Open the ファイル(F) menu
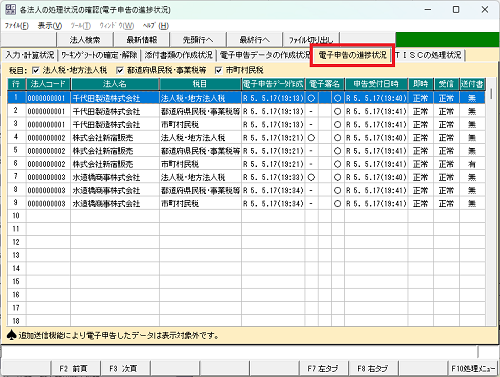This screenshot has width=500, height=377. (x=17, y=25)
